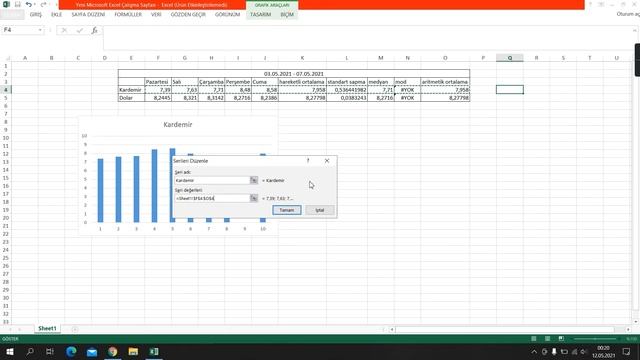
Task: Open Task View from the taskbar
Action: [50, 351]
